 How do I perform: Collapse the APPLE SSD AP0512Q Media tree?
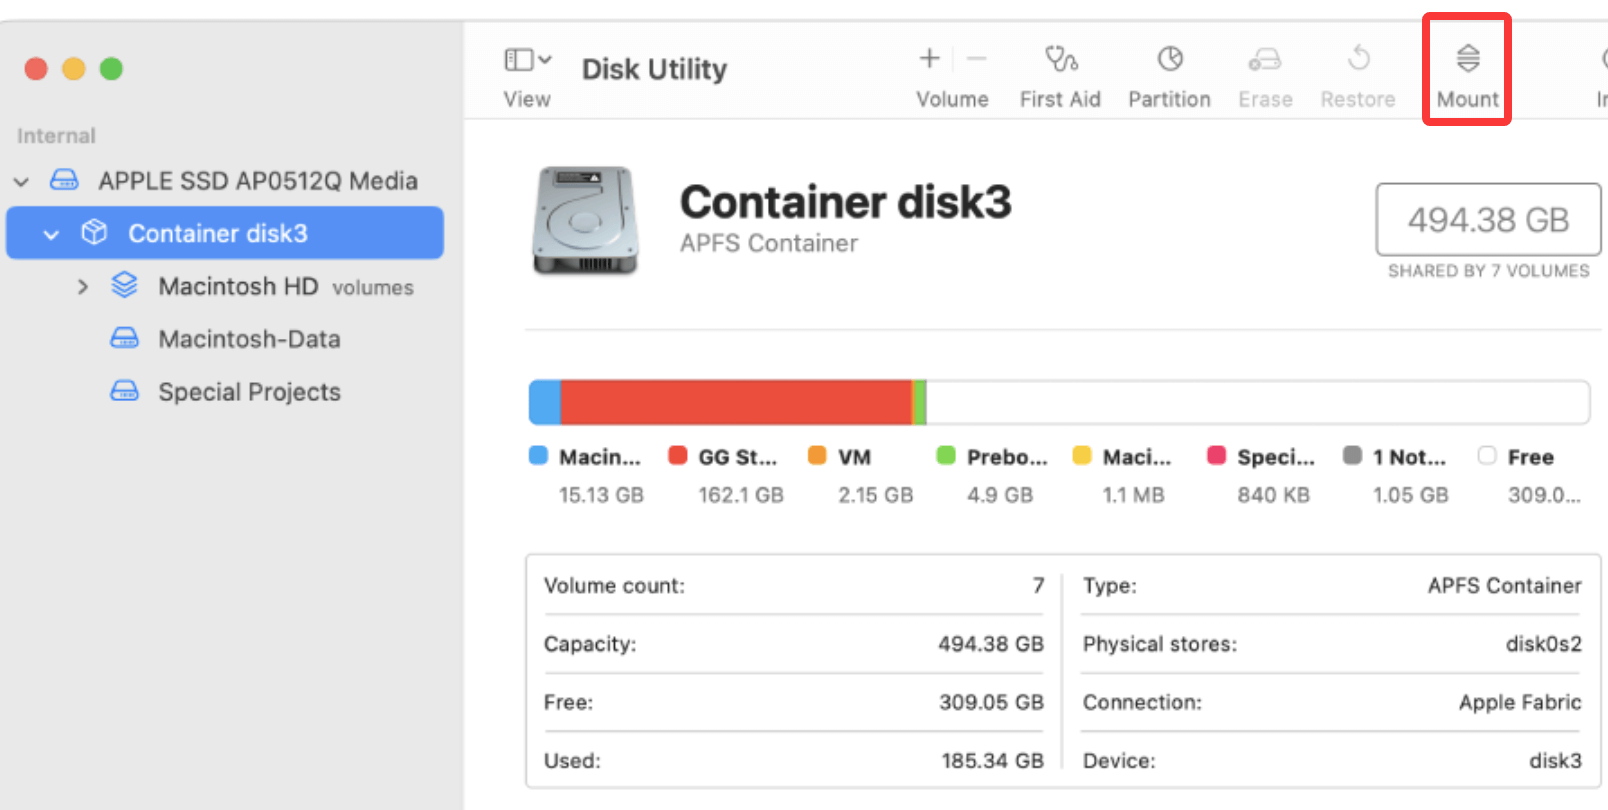pyautogui.click(x=21, y=182)
